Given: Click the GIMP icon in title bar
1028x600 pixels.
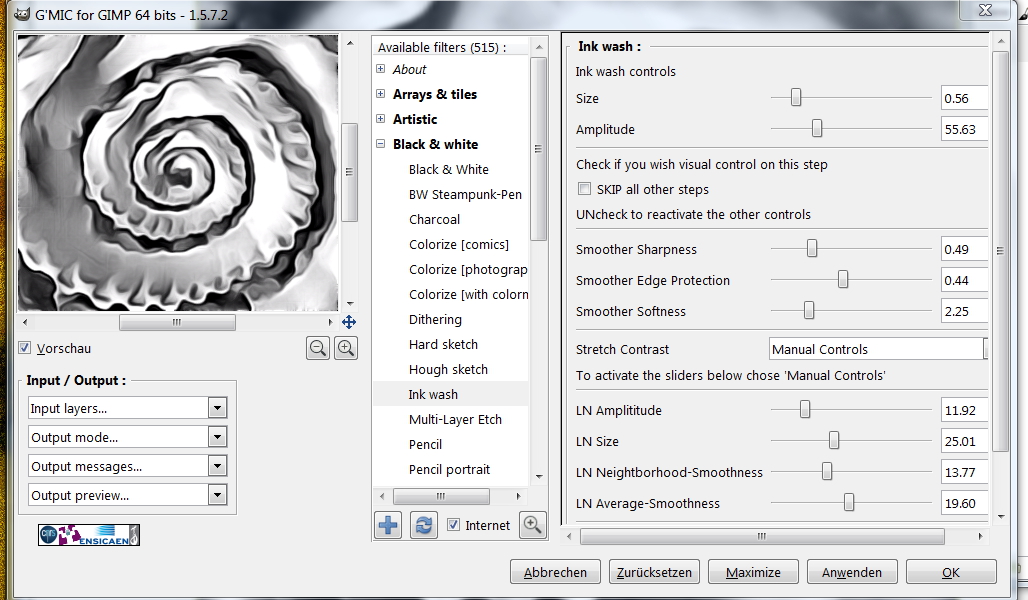Looking at the screenshot, I should pos(21,11).
